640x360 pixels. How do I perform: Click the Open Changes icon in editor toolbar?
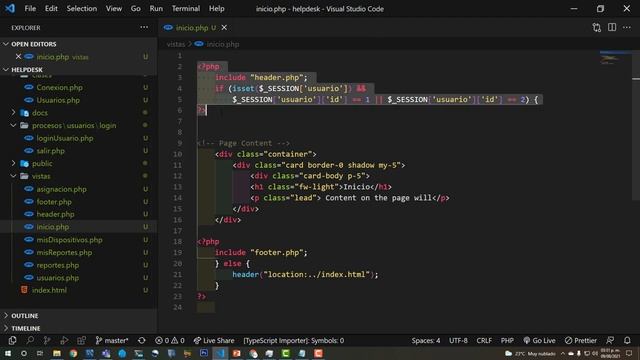597,27
